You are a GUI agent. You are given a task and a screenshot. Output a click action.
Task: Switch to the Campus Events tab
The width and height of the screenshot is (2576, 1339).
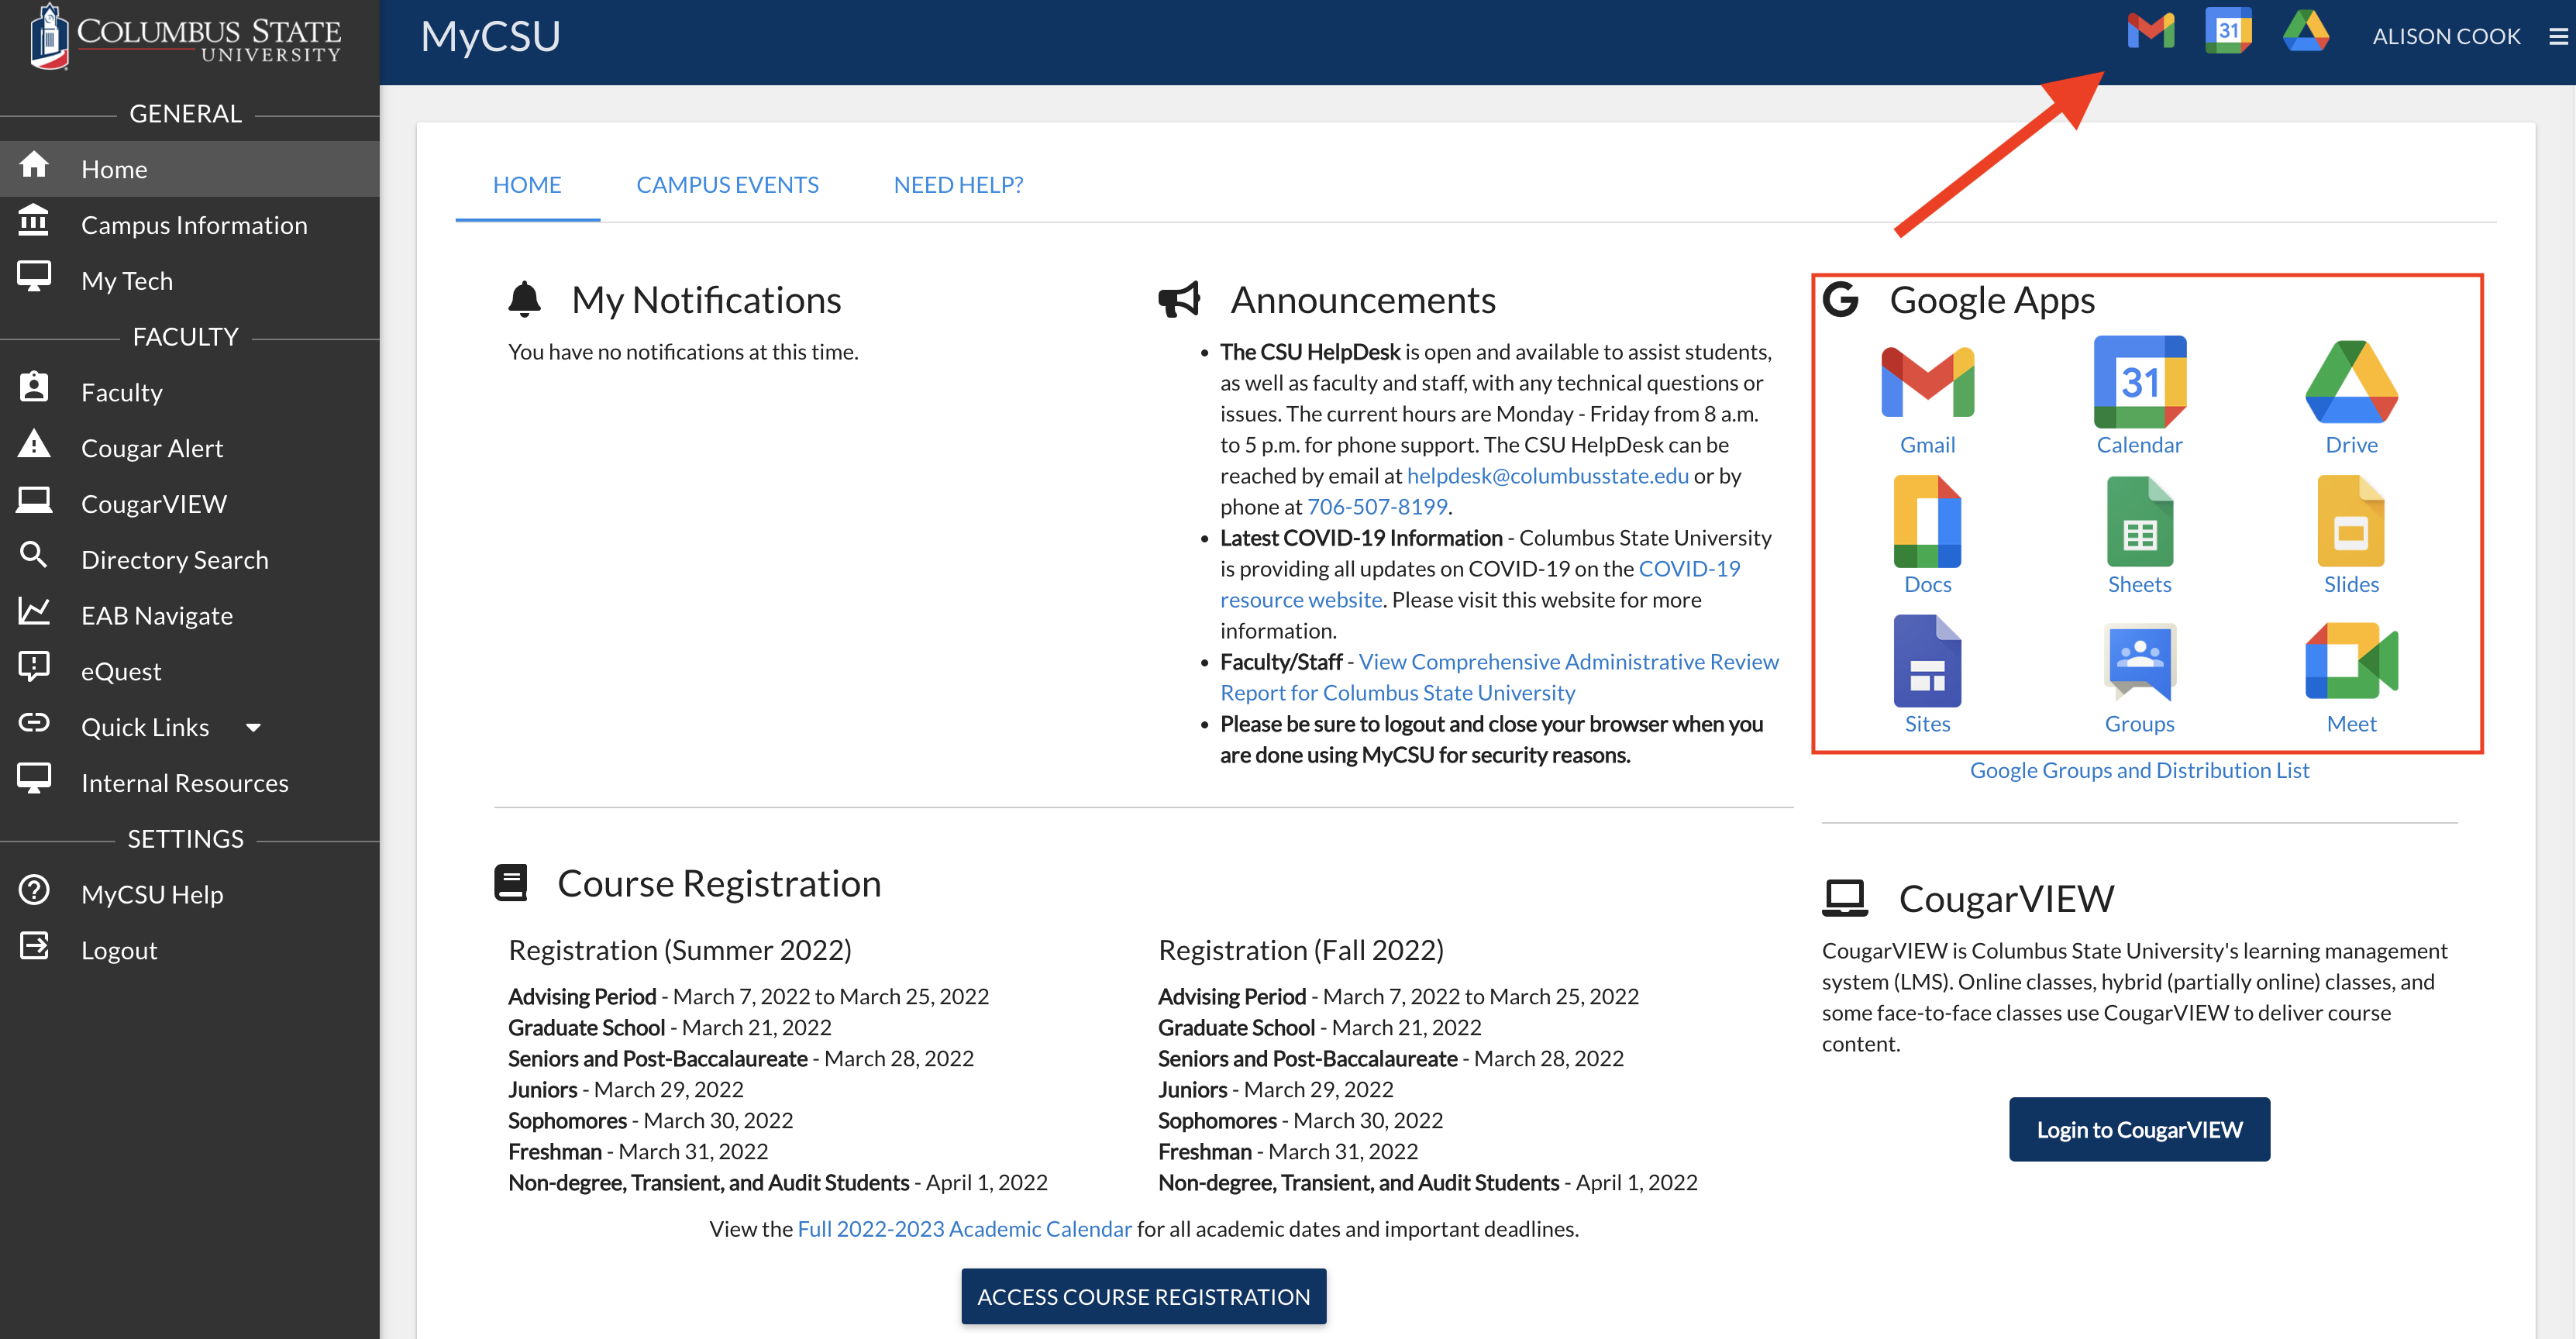tap(727, 185)
